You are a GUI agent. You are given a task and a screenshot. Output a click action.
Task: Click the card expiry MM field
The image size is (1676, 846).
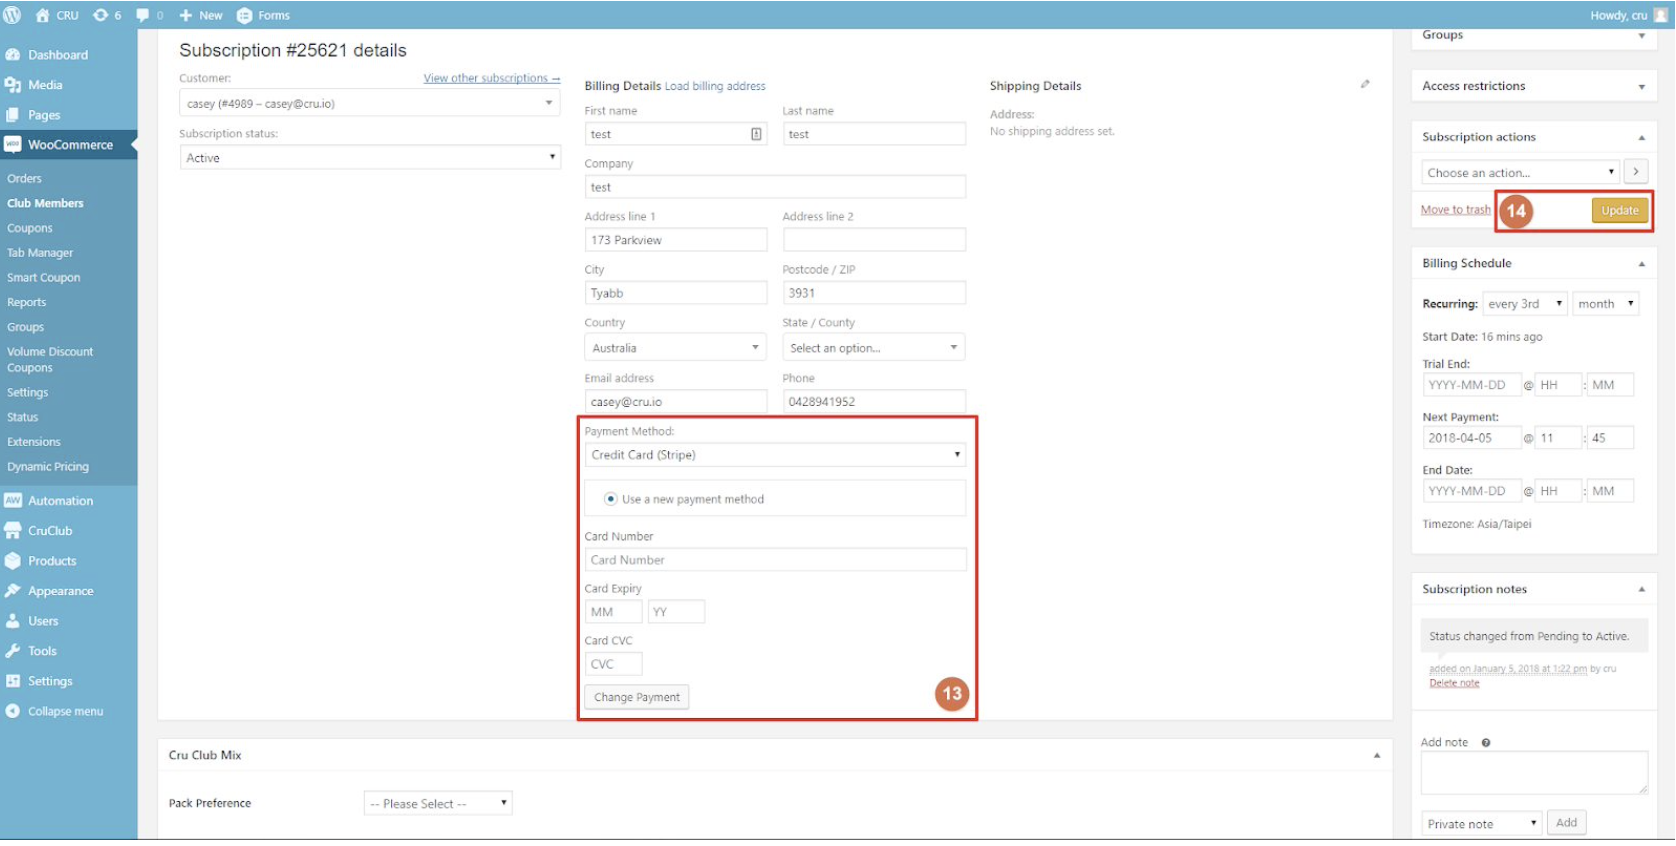(613, 612)
